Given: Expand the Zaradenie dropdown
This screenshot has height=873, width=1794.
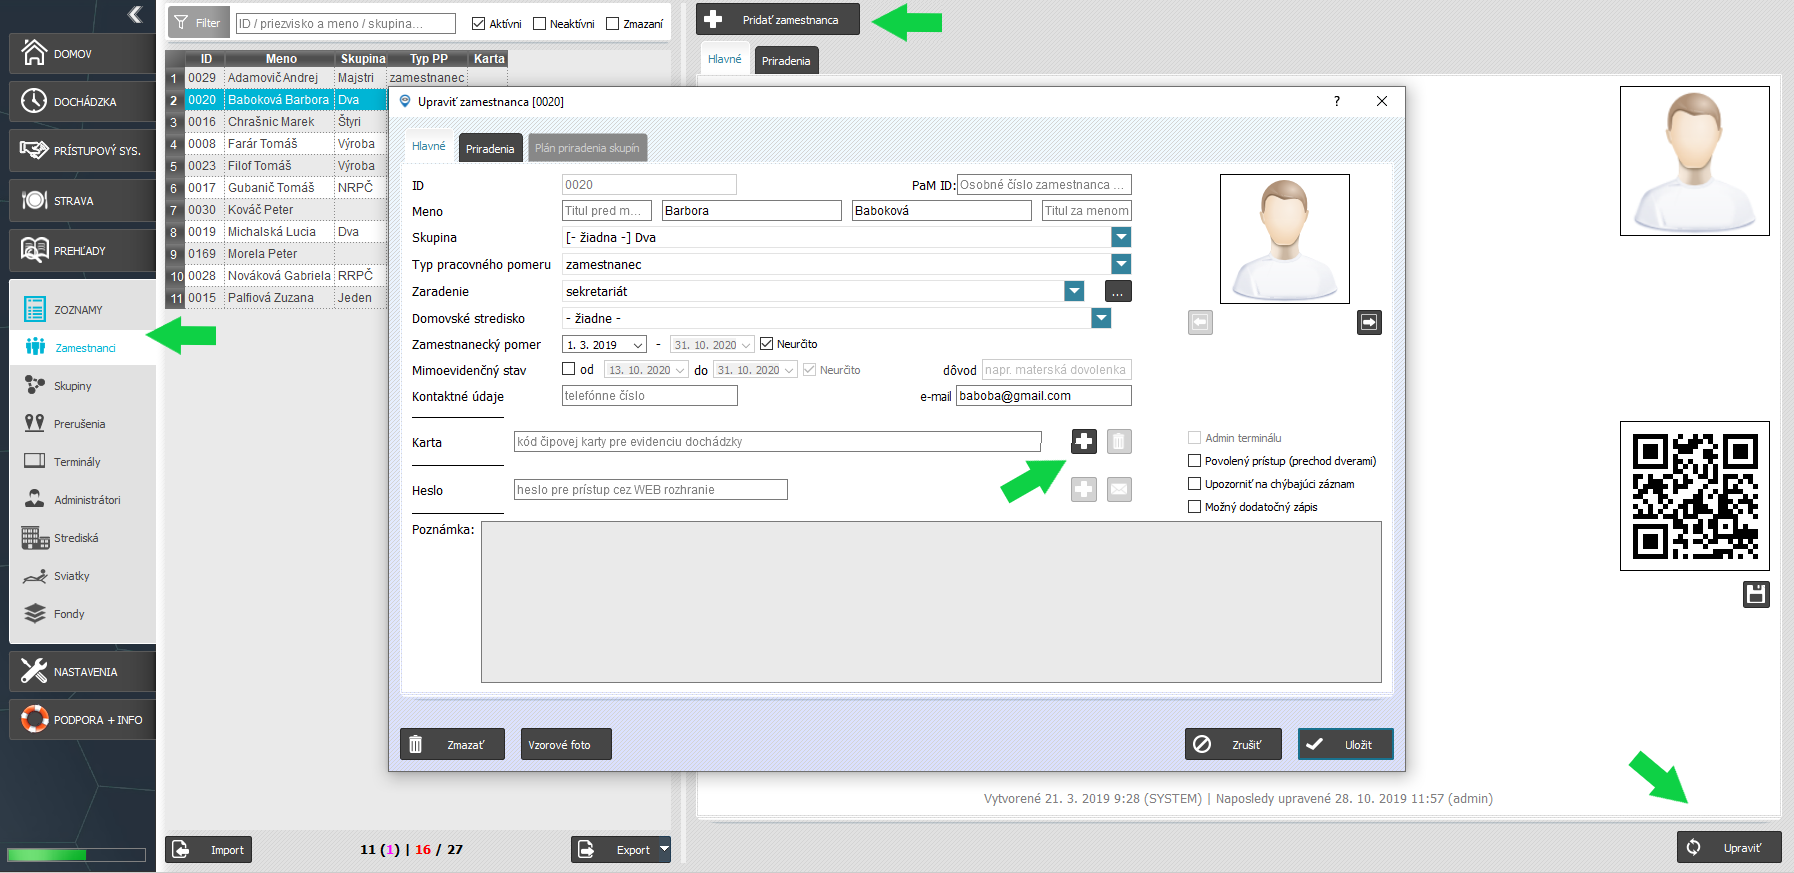Looking at the screenshot, I should click(x=1074, y=291).
